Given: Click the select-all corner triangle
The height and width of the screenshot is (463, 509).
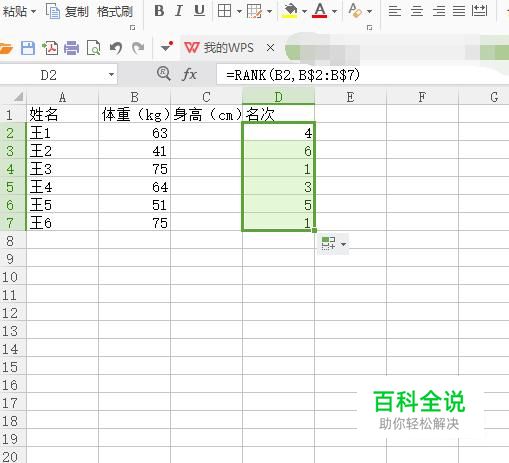Looking at the screenshot, I should pyautogui.click(x=18, y=96).
